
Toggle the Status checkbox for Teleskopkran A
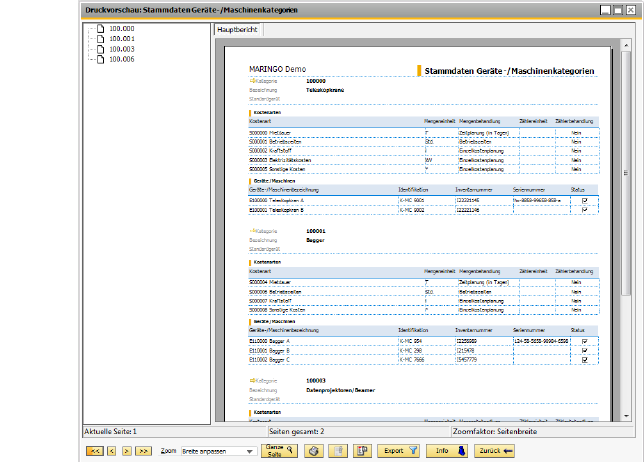584,200
